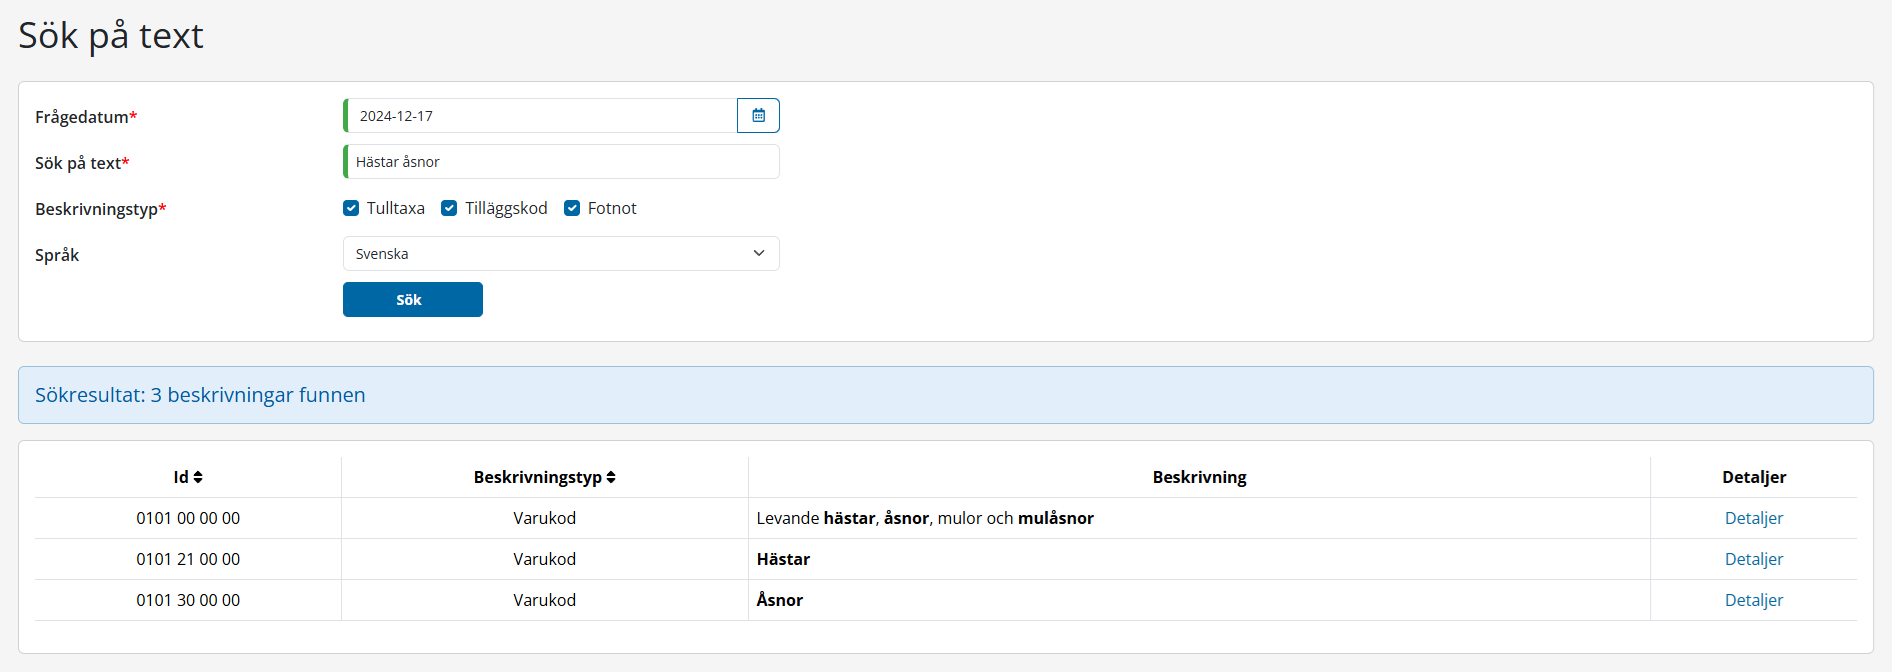Select the 0101 21 00 00 Id cell
Image resolution: width=1892 pixels, height=672 pixels.
click(188, 559)
